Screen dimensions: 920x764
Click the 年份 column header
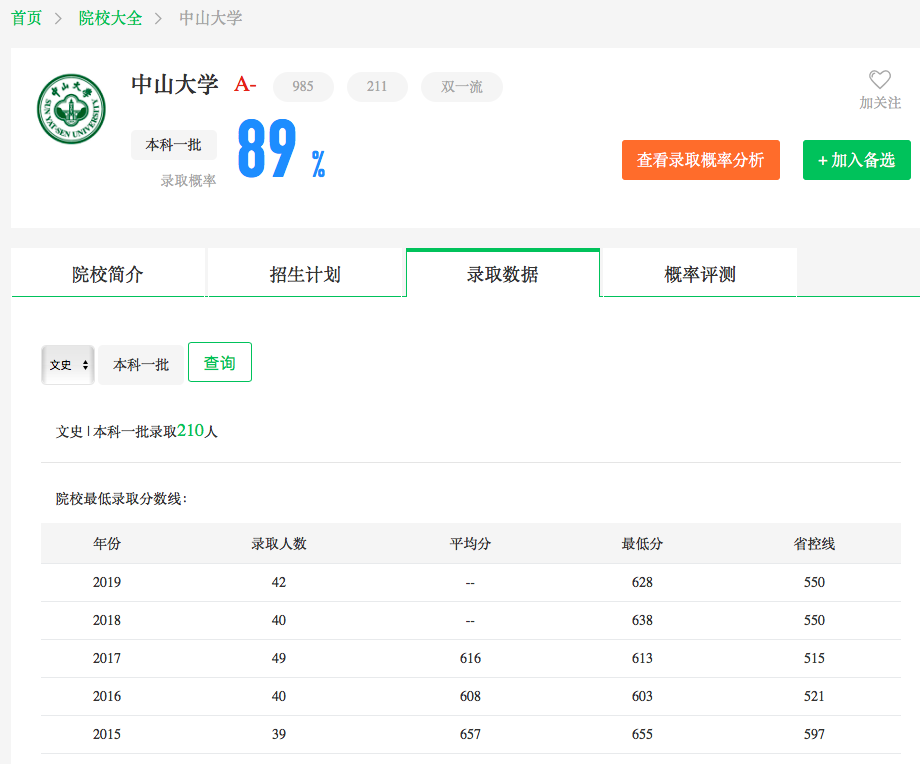point(107,543)
